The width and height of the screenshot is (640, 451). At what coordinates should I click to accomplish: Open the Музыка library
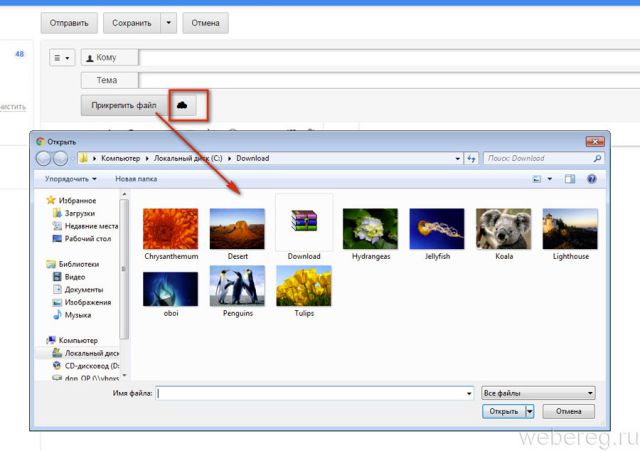72,315
